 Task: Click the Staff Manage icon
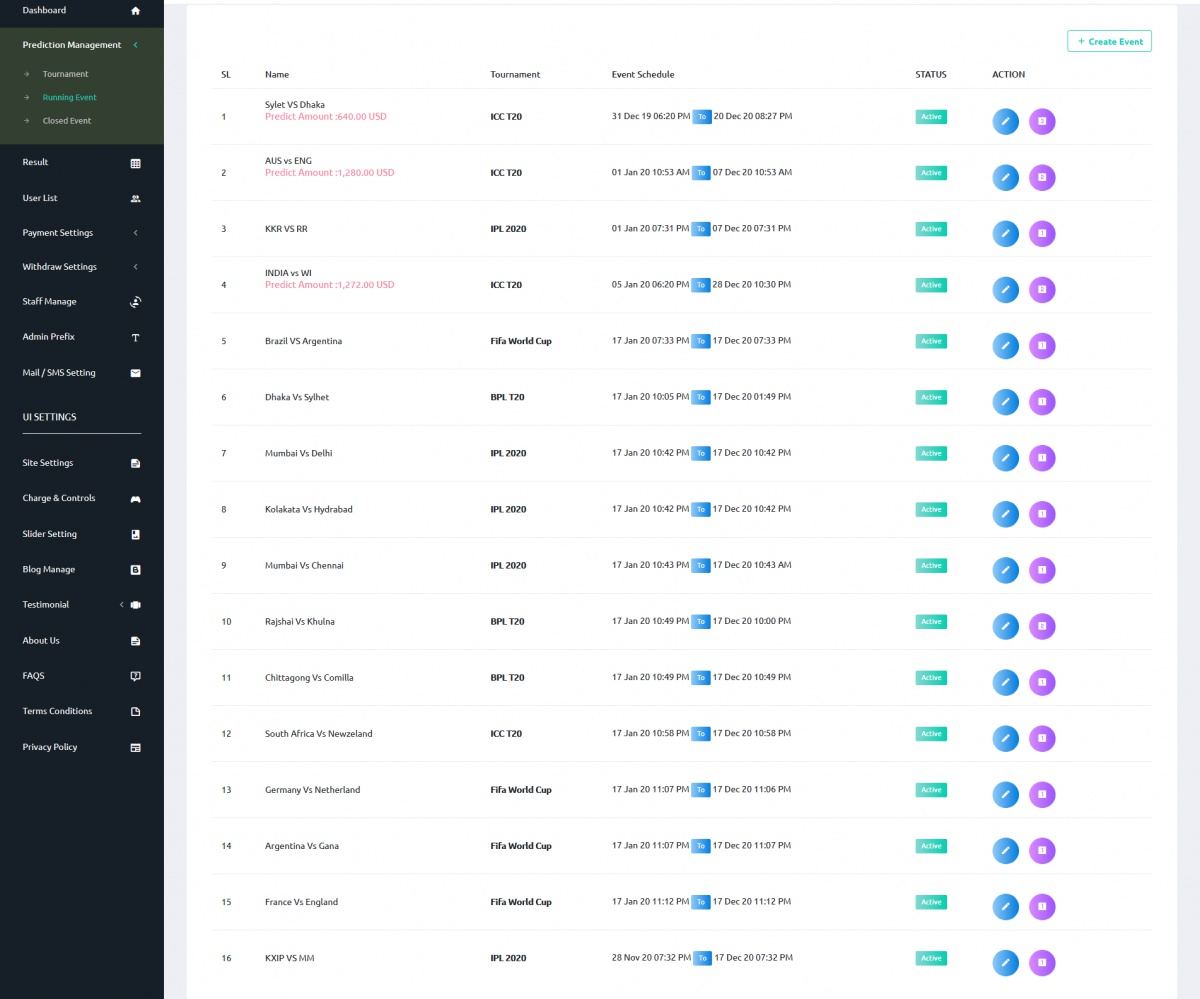pos(136,302)
